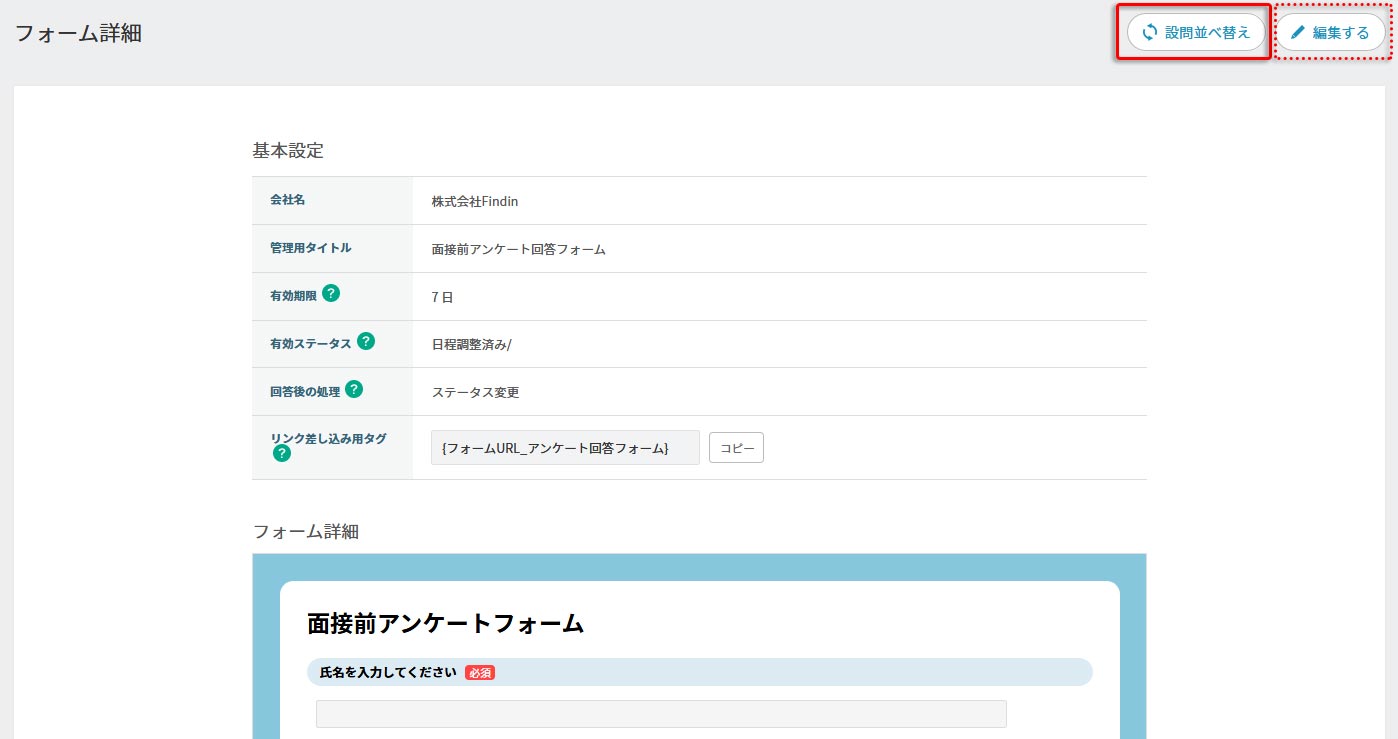Click the 管理用タイトル row label
1398x739 pixels.
[311, 248]
